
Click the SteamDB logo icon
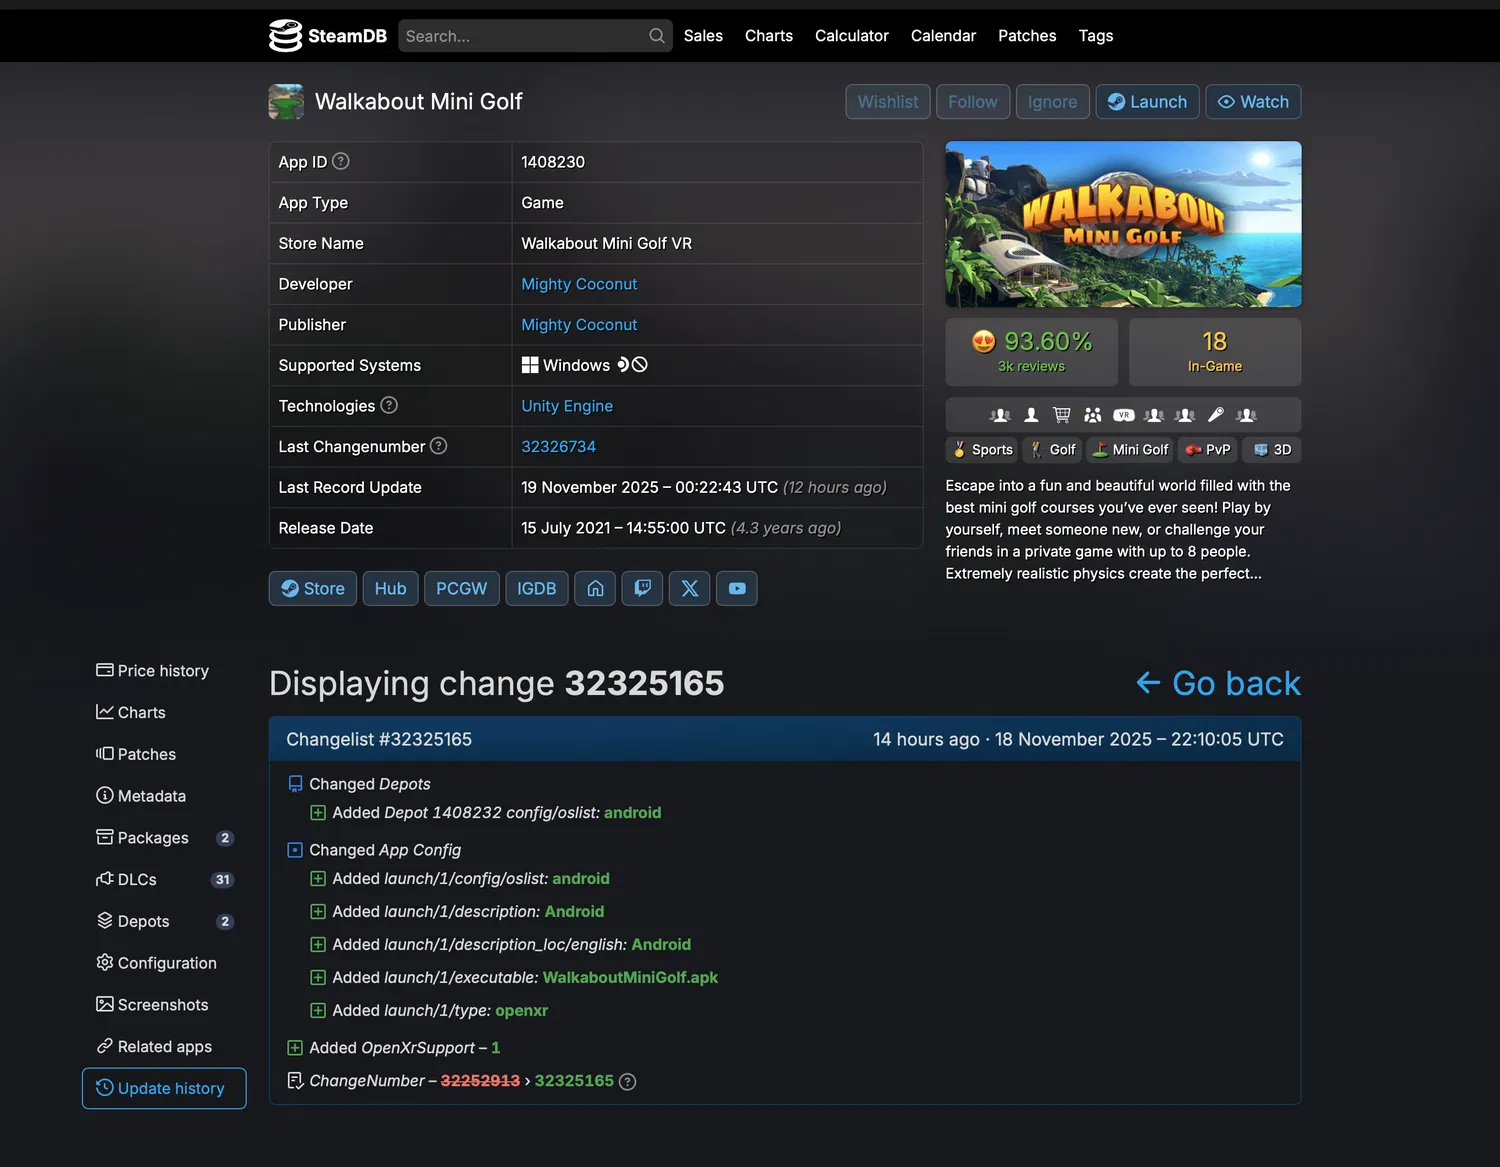pyautogui.click(x=285, y=36)
